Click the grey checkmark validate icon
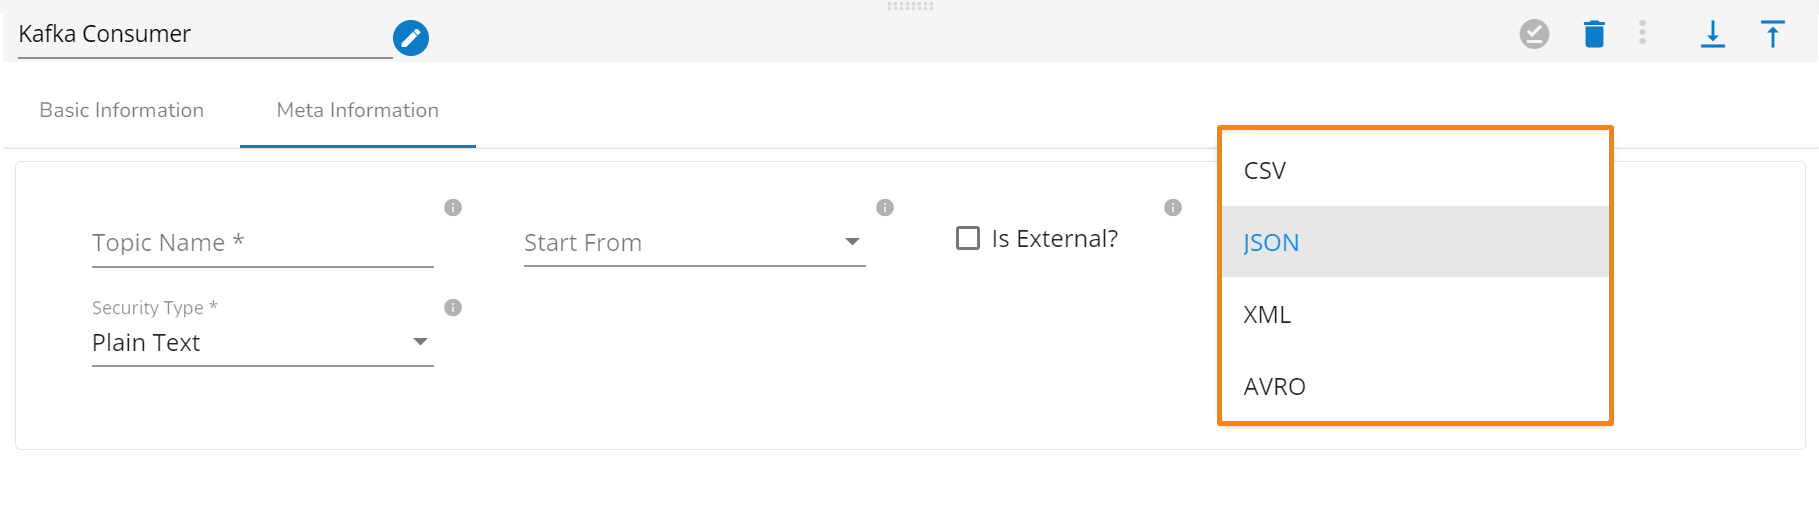This screenshot has width=1819, height=529. coord(1534,34)
